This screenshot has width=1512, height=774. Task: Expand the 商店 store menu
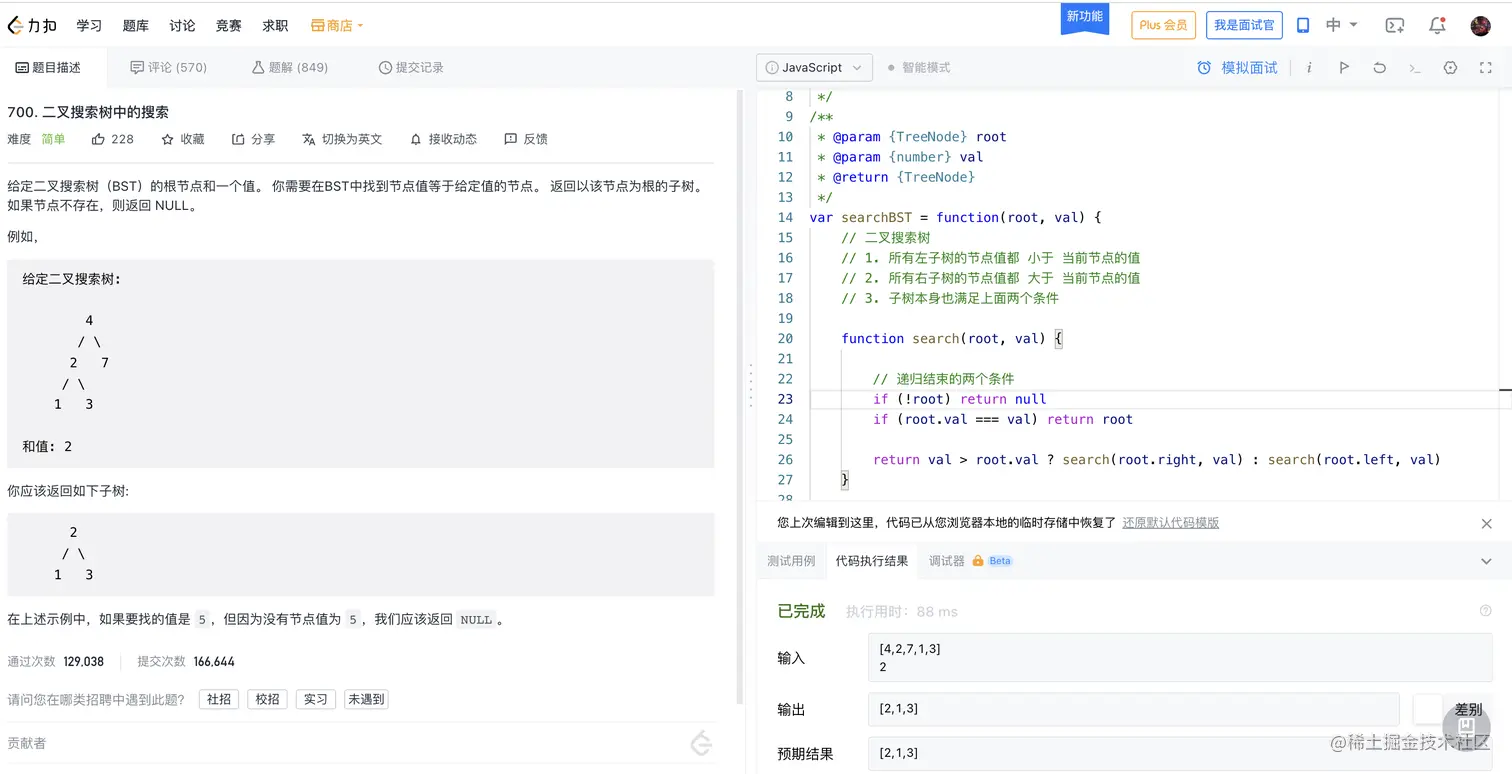337,25
